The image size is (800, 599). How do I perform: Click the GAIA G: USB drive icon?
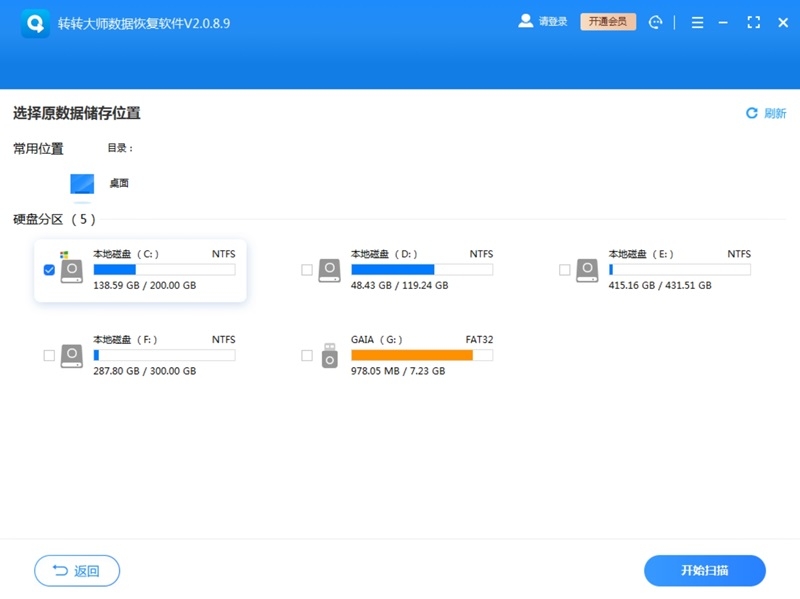(328, 355)
